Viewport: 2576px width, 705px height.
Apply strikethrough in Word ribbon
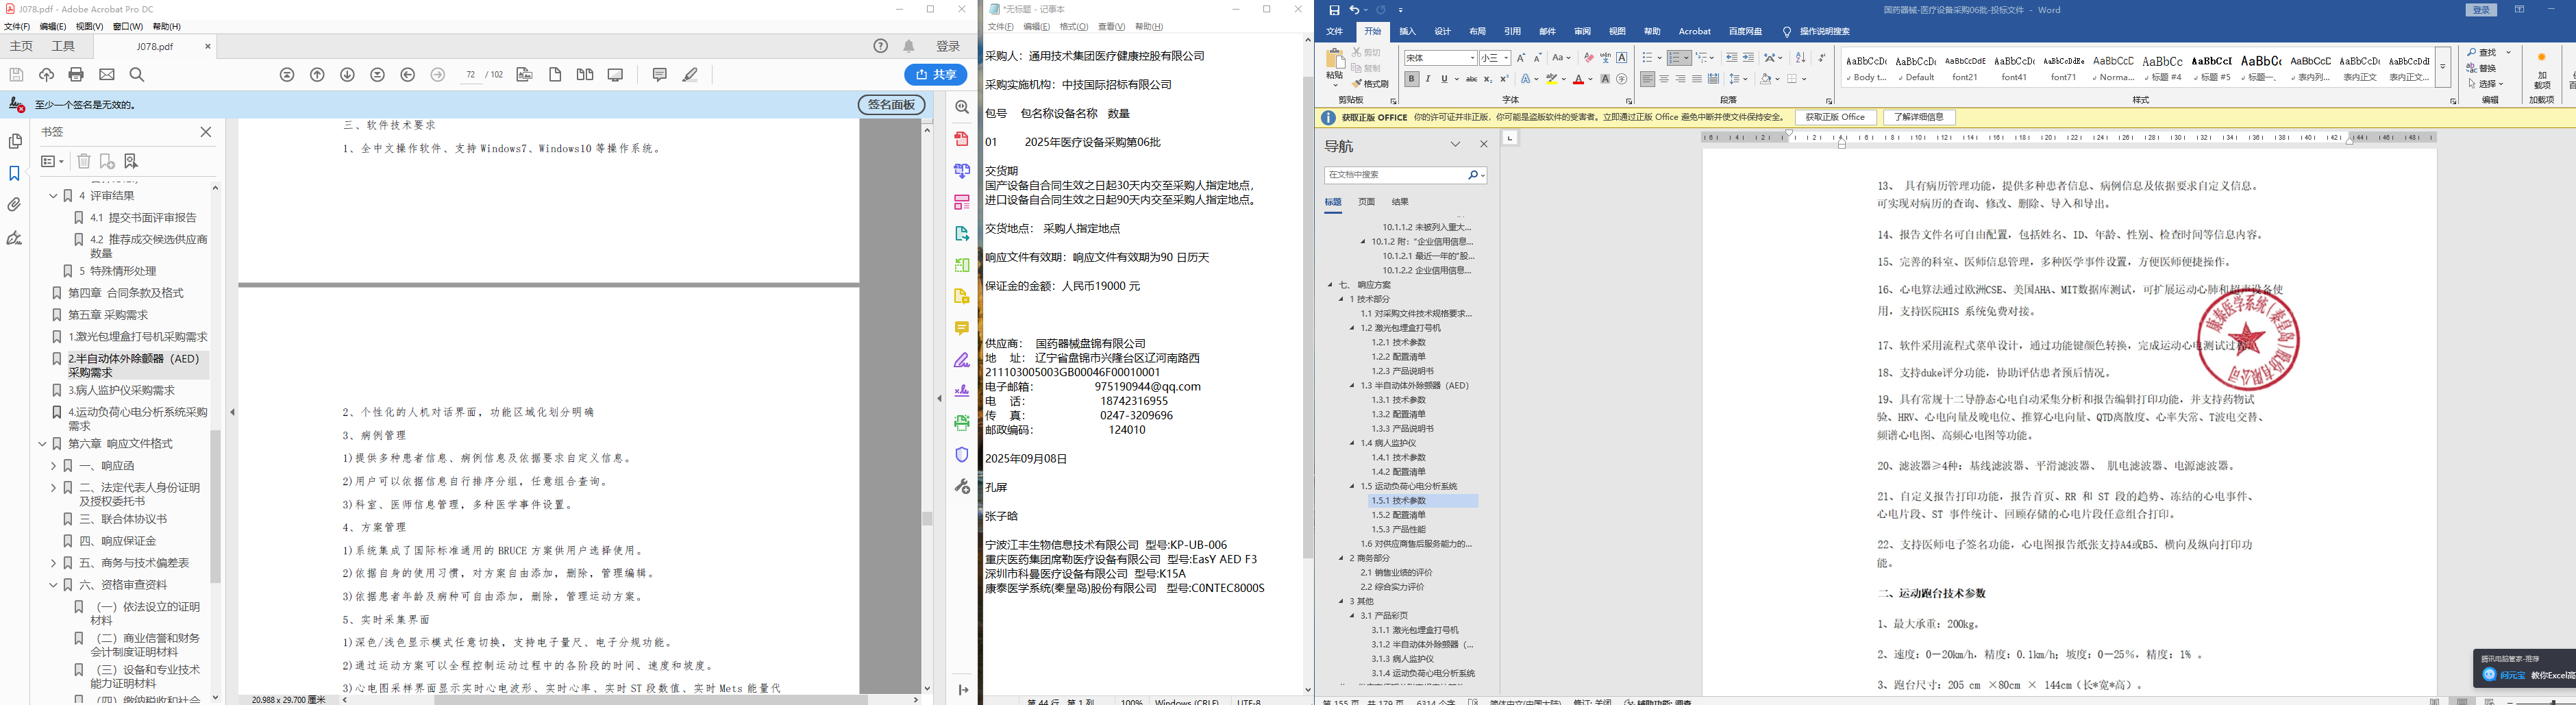(x=1471, y=79)
